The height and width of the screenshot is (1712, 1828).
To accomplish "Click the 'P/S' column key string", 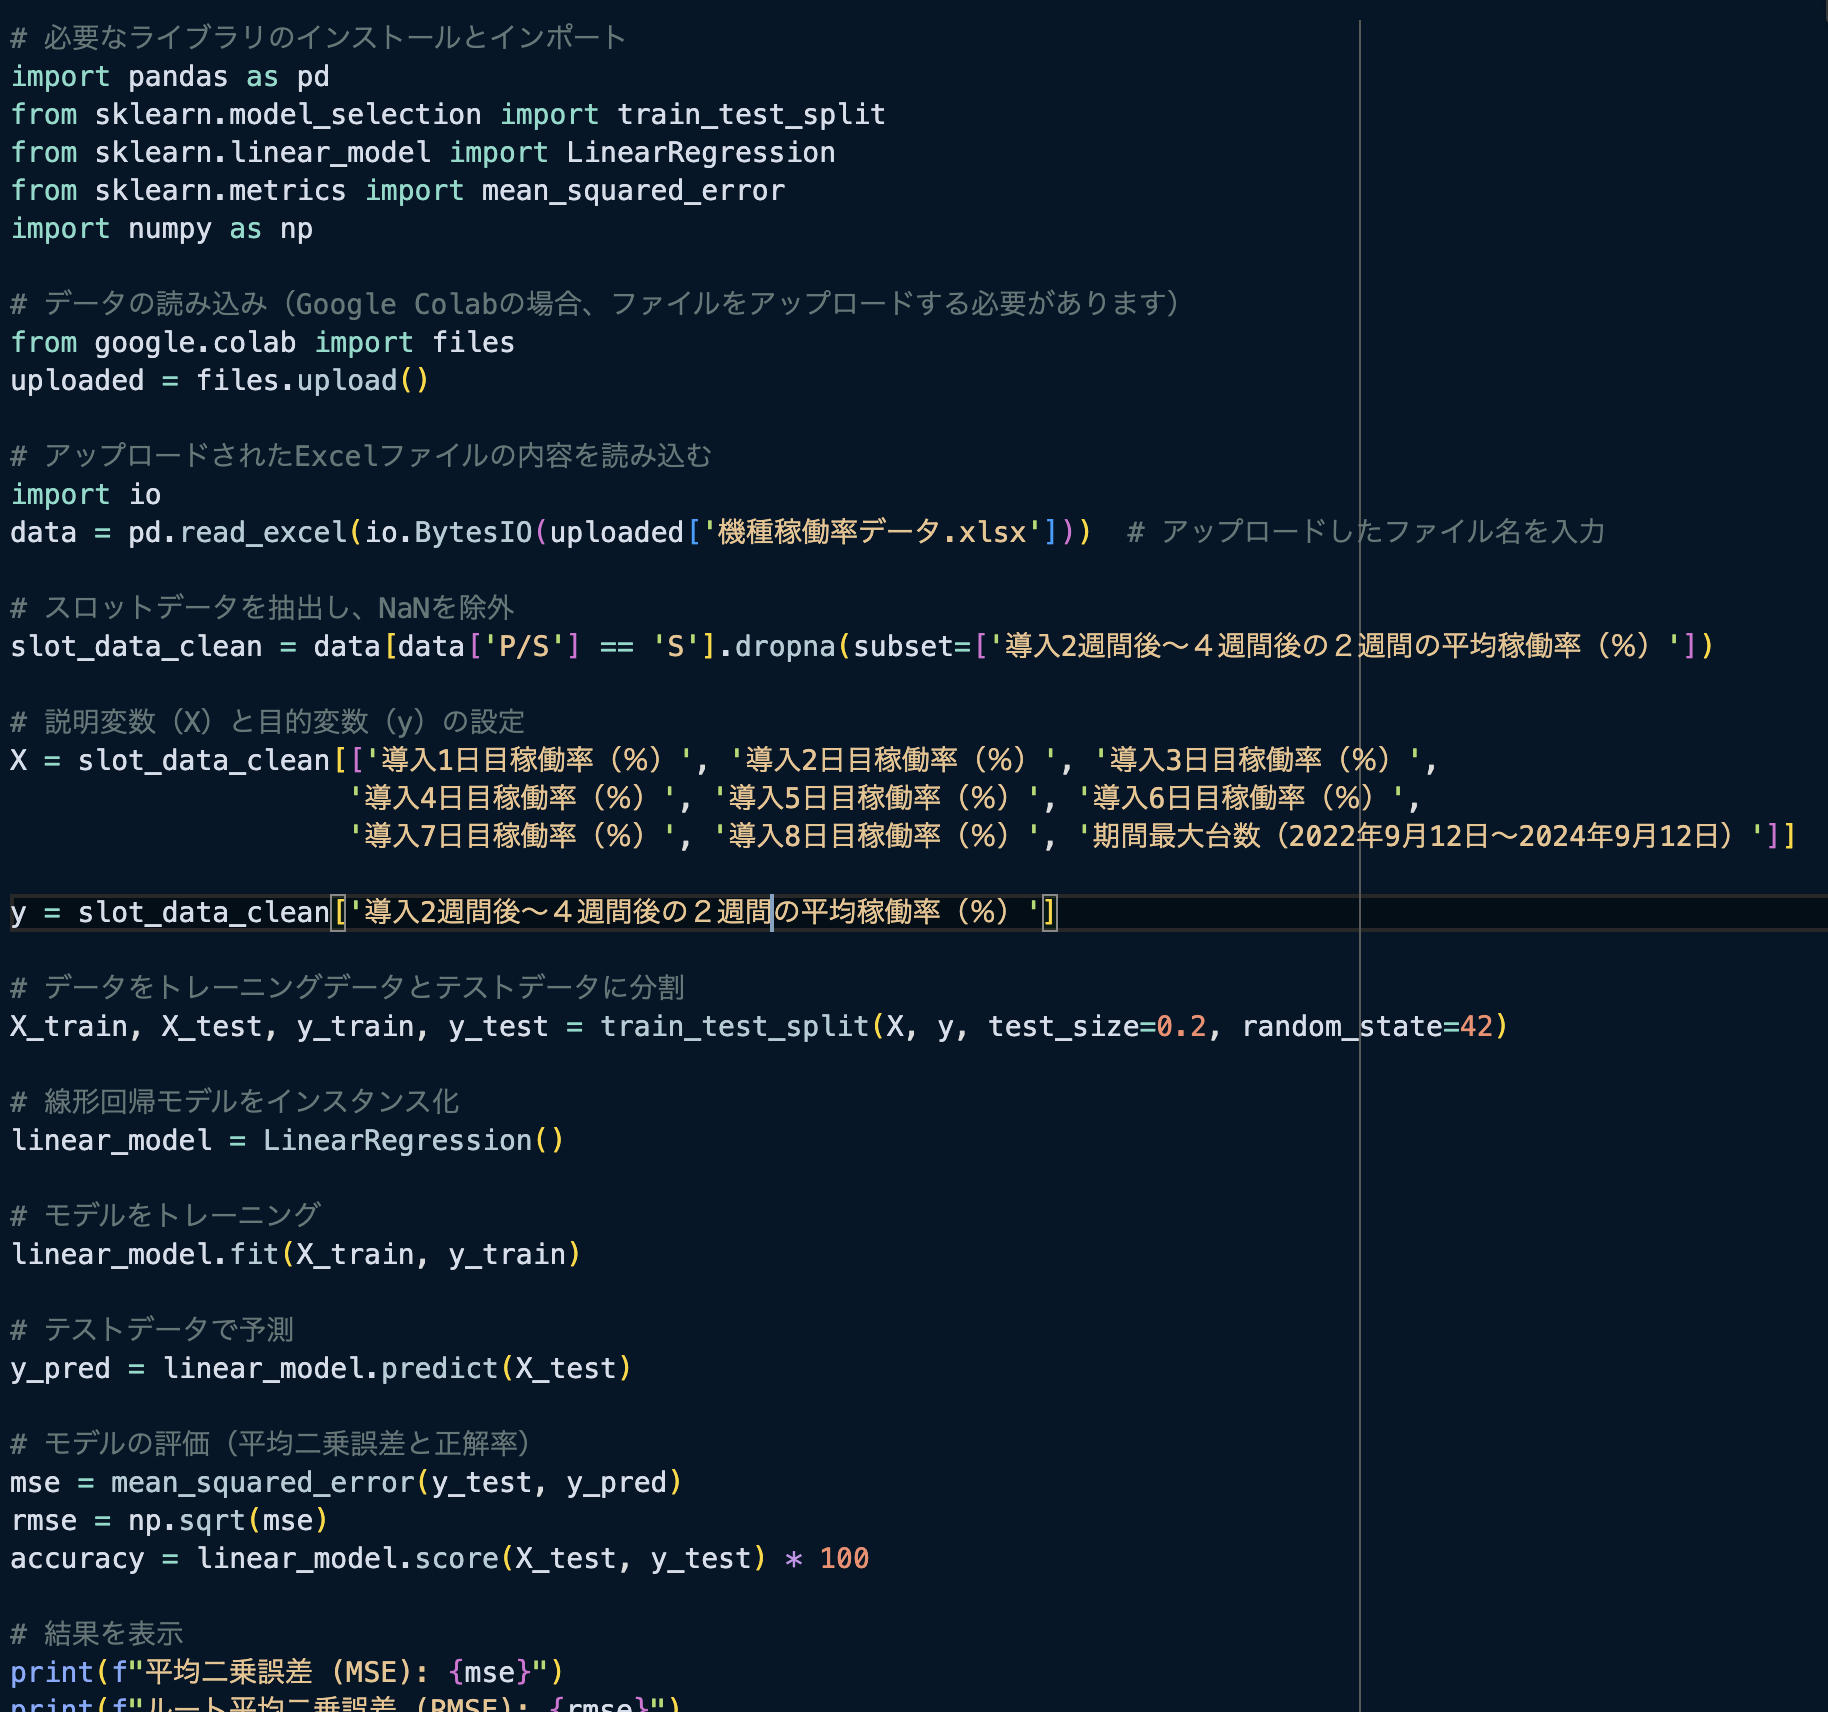I will tap(524, 647).
